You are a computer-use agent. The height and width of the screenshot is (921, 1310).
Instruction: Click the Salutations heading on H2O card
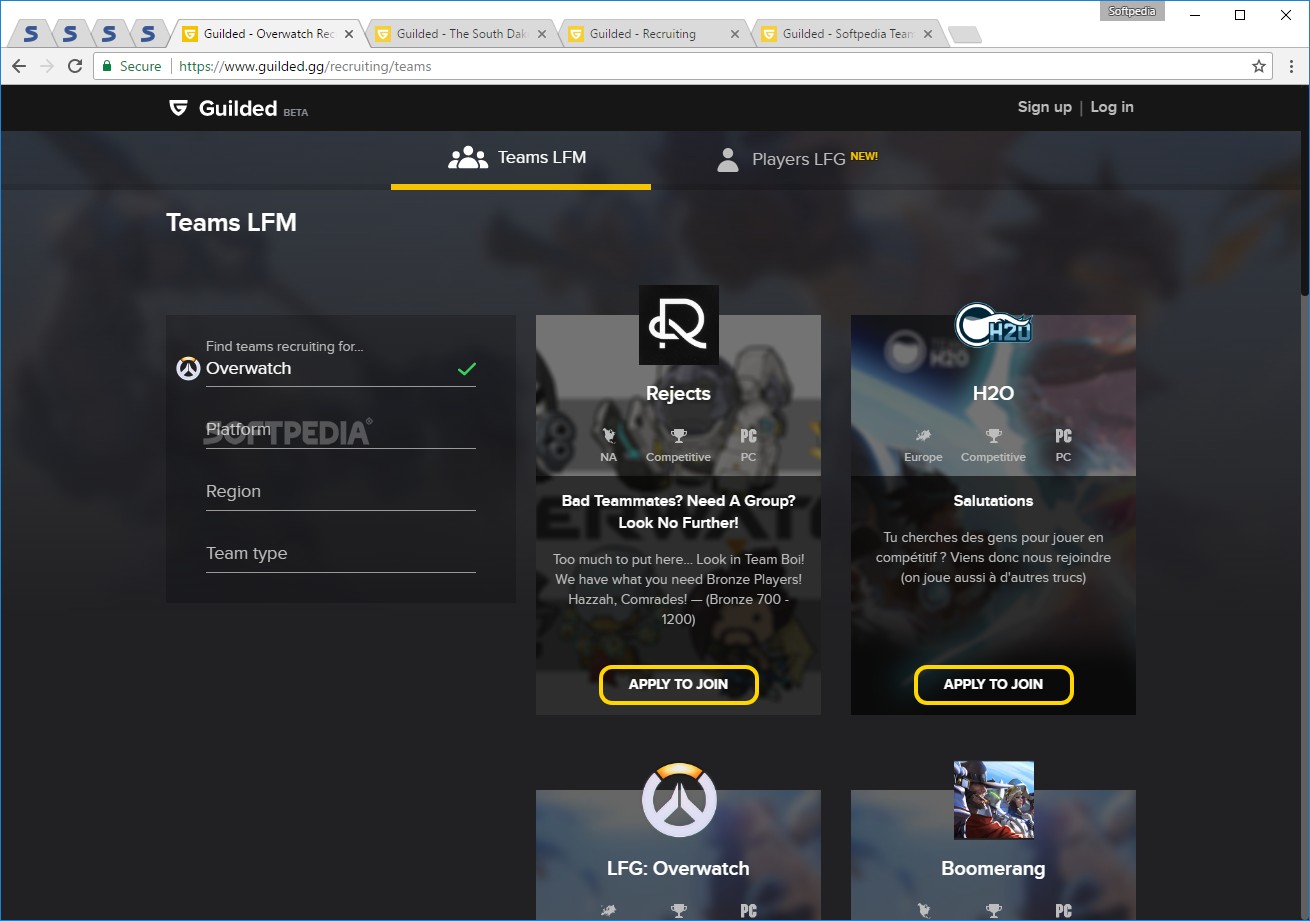pos(993,501)
